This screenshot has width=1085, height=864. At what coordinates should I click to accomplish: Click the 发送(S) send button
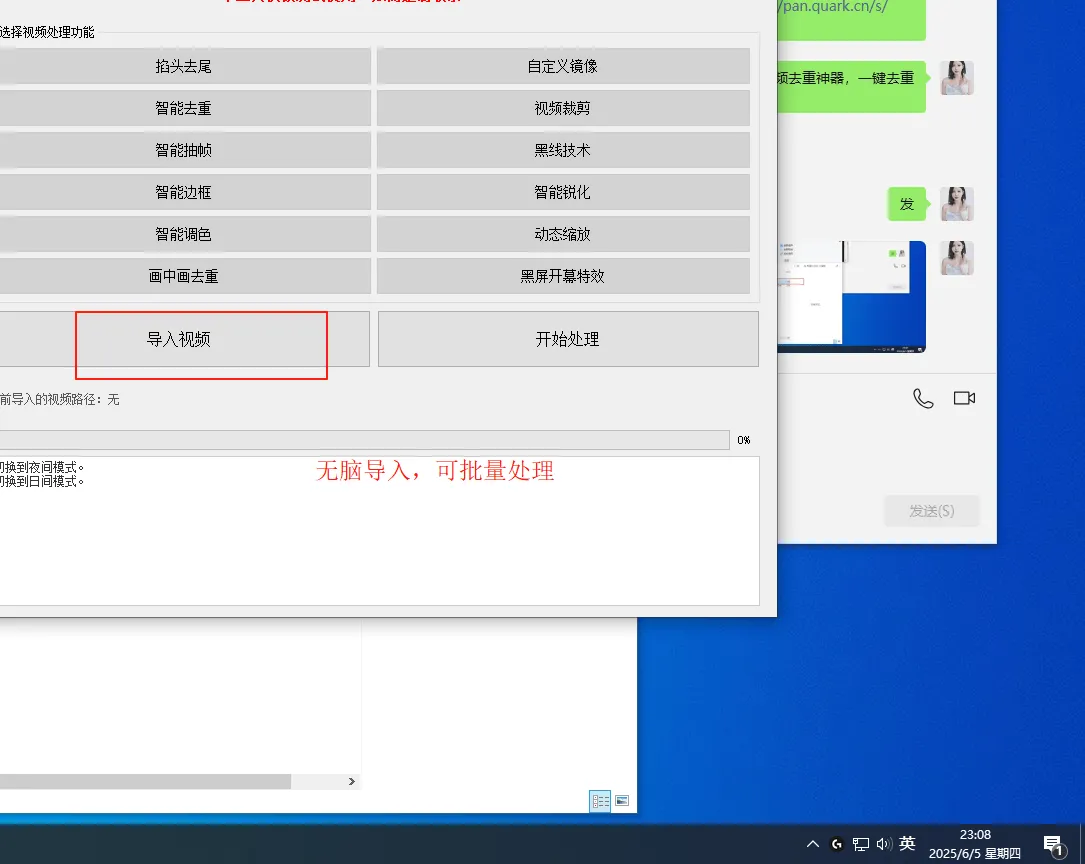(x=931, y=511)
